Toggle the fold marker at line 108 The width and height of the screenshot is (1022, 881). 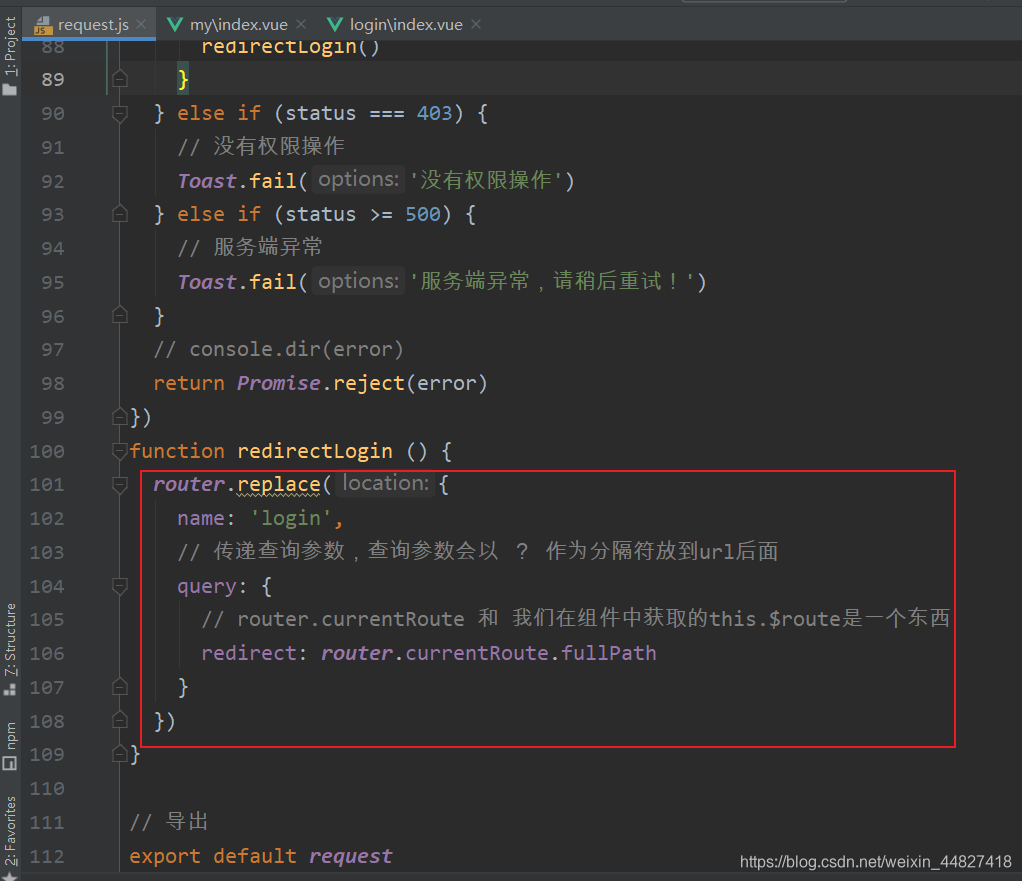(119, 721)
